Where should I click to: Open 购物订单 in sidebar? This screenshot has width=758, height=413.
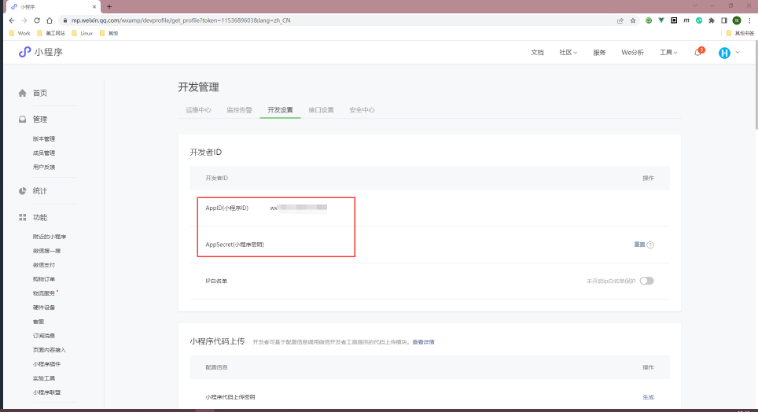[44, 280]
